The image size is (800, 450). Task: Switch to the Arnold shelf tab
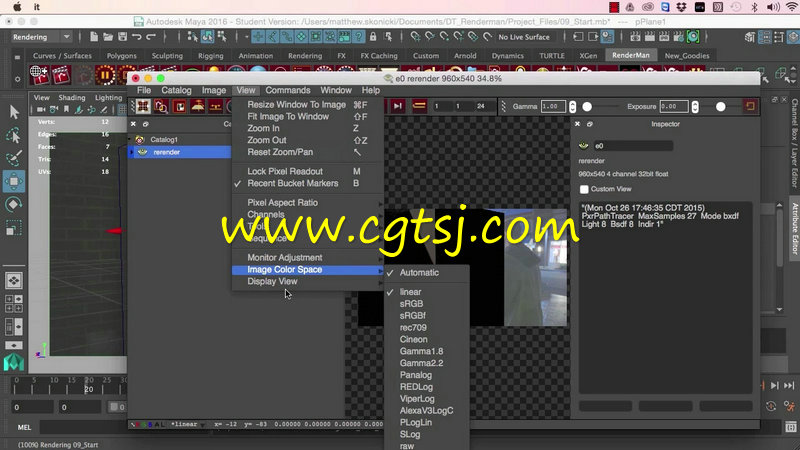pyautogui.click(x=465, y=56)
